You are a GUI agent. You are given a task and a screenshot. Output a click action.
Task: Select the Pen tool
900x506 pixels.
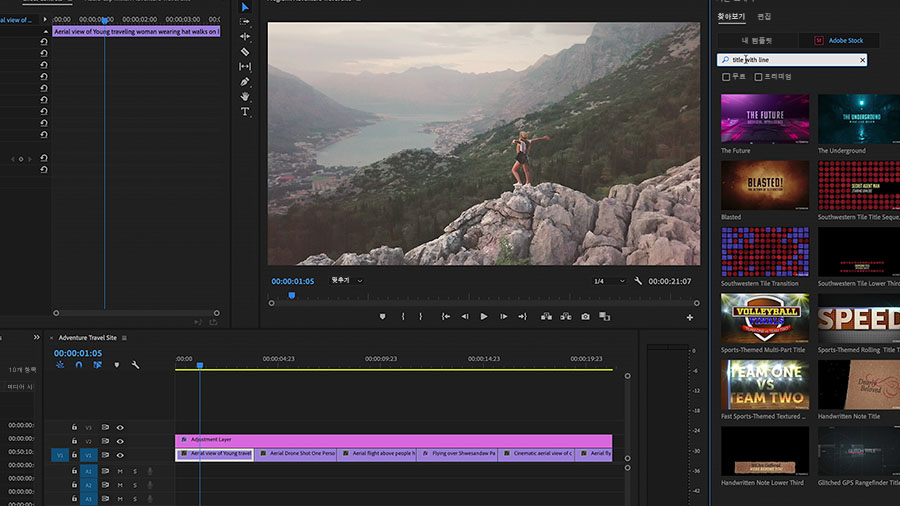tap(245, 81)
